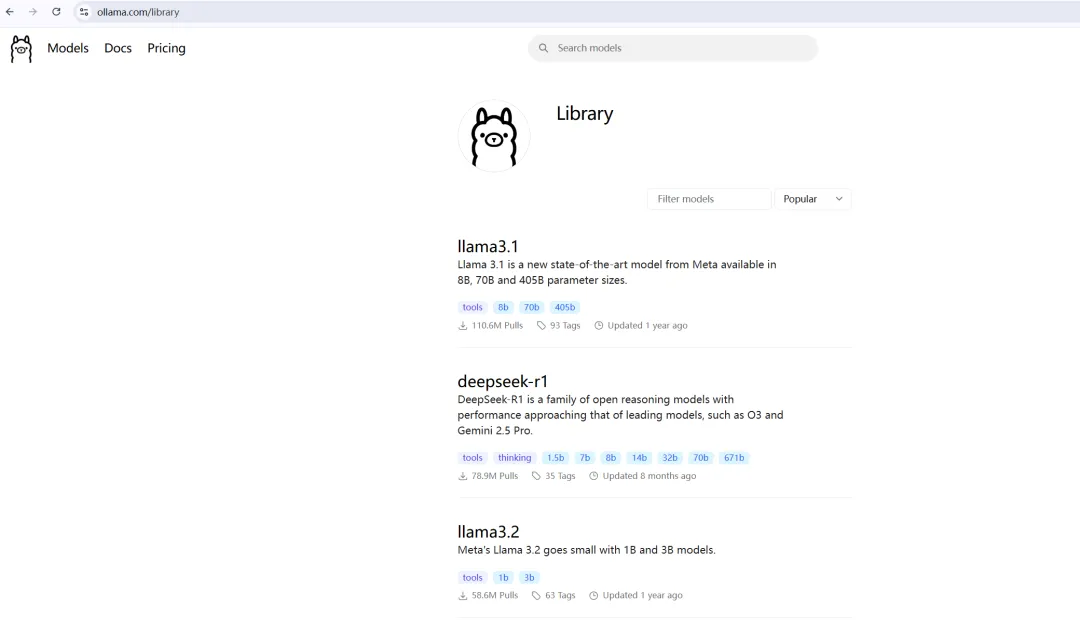This screenshot has width=1080, height=632.
Task: Select the llama3.2 tools tag
Action: pos(472,578)
